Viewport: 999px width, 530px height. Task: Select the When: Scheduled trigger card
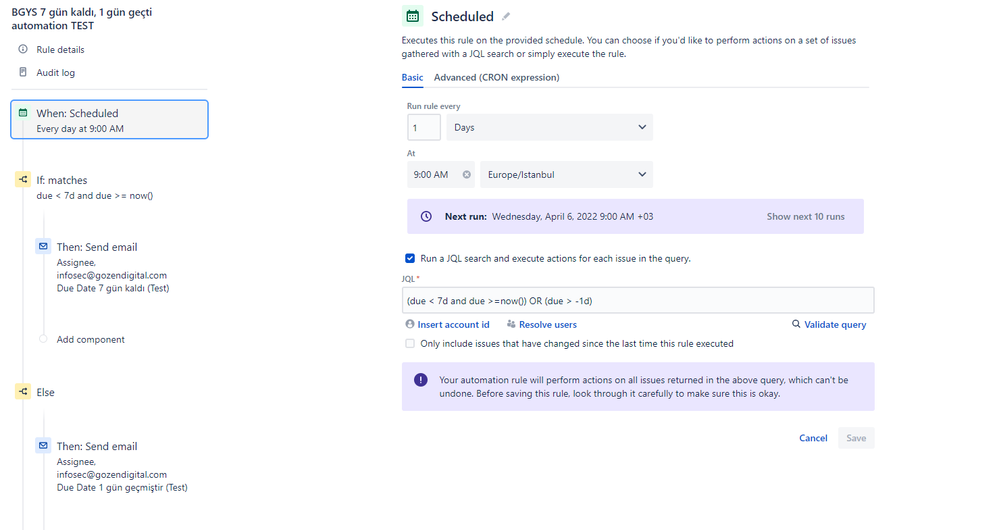(110, 119)
